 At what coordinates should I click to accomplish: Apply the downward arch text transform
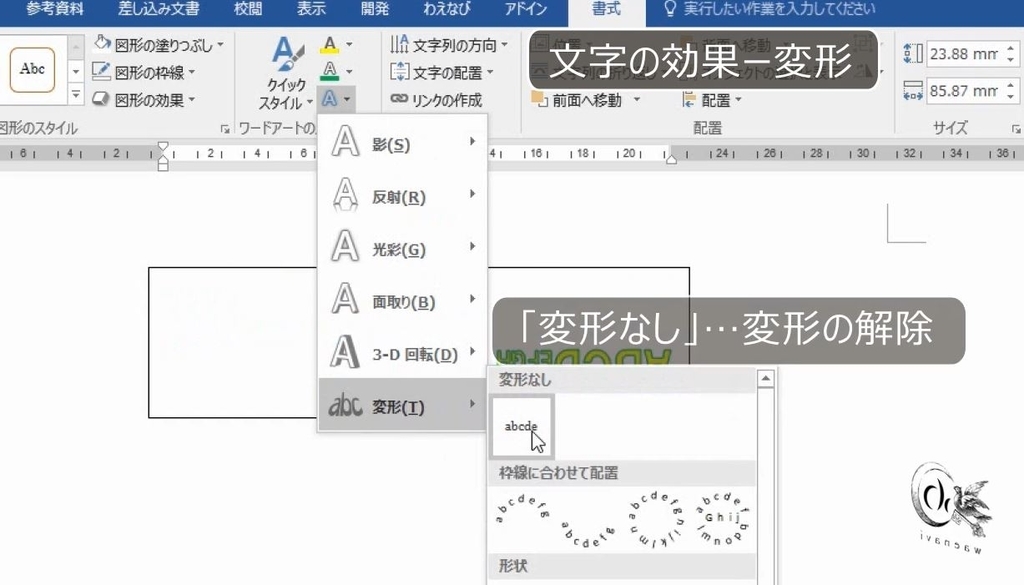pyautogui.click(x=588, y=535)
